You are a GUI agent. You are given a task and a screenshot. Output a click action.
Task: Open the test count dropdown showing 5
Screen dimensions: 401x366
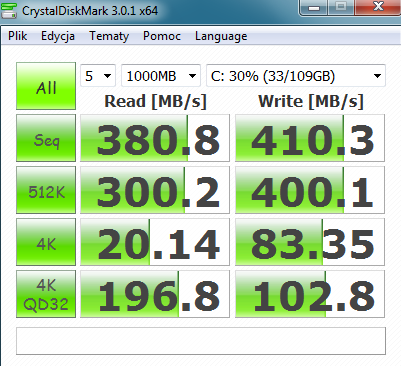(x=98, y=76)
